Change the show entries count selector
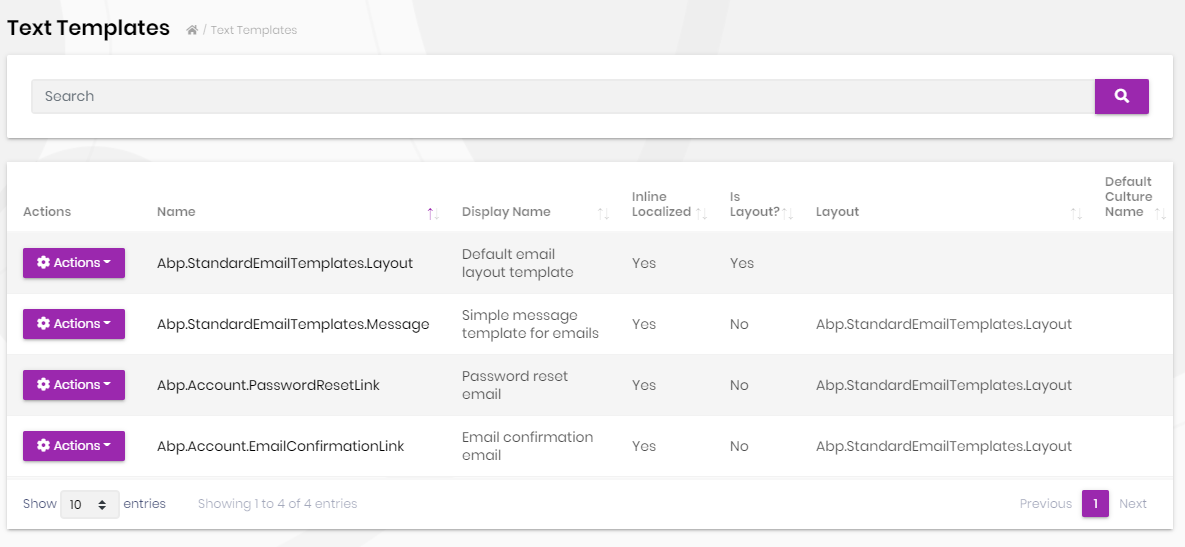 [x=90, y=504]
